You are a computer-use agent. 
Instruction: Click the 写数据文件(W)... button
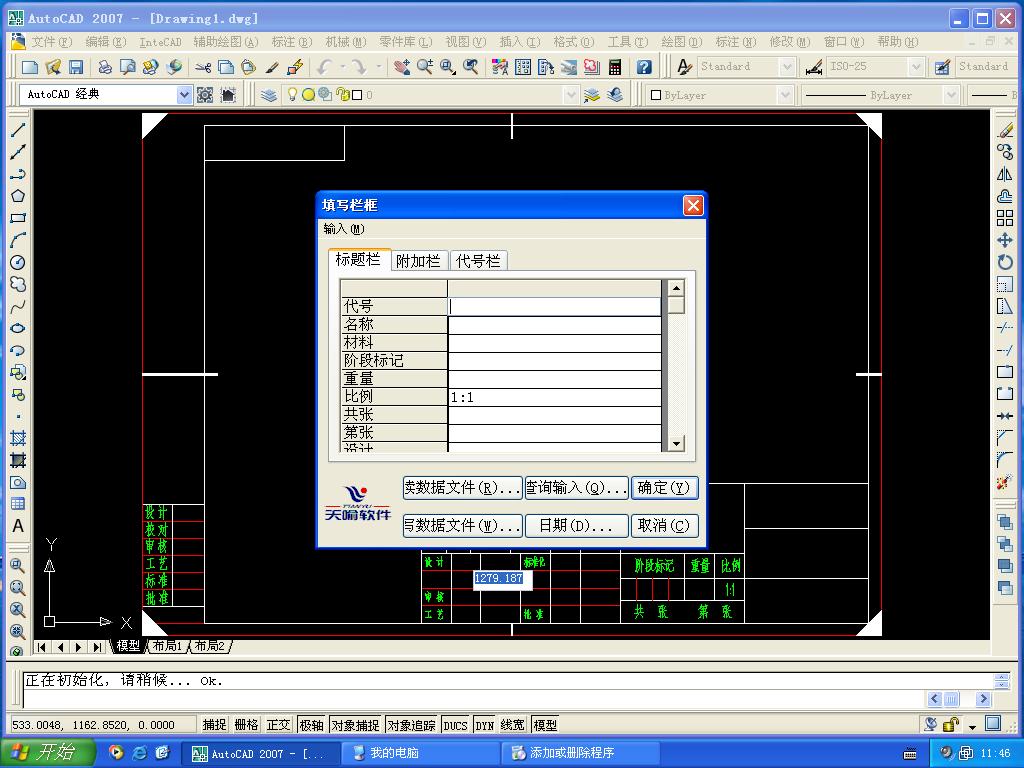[462, 526]
